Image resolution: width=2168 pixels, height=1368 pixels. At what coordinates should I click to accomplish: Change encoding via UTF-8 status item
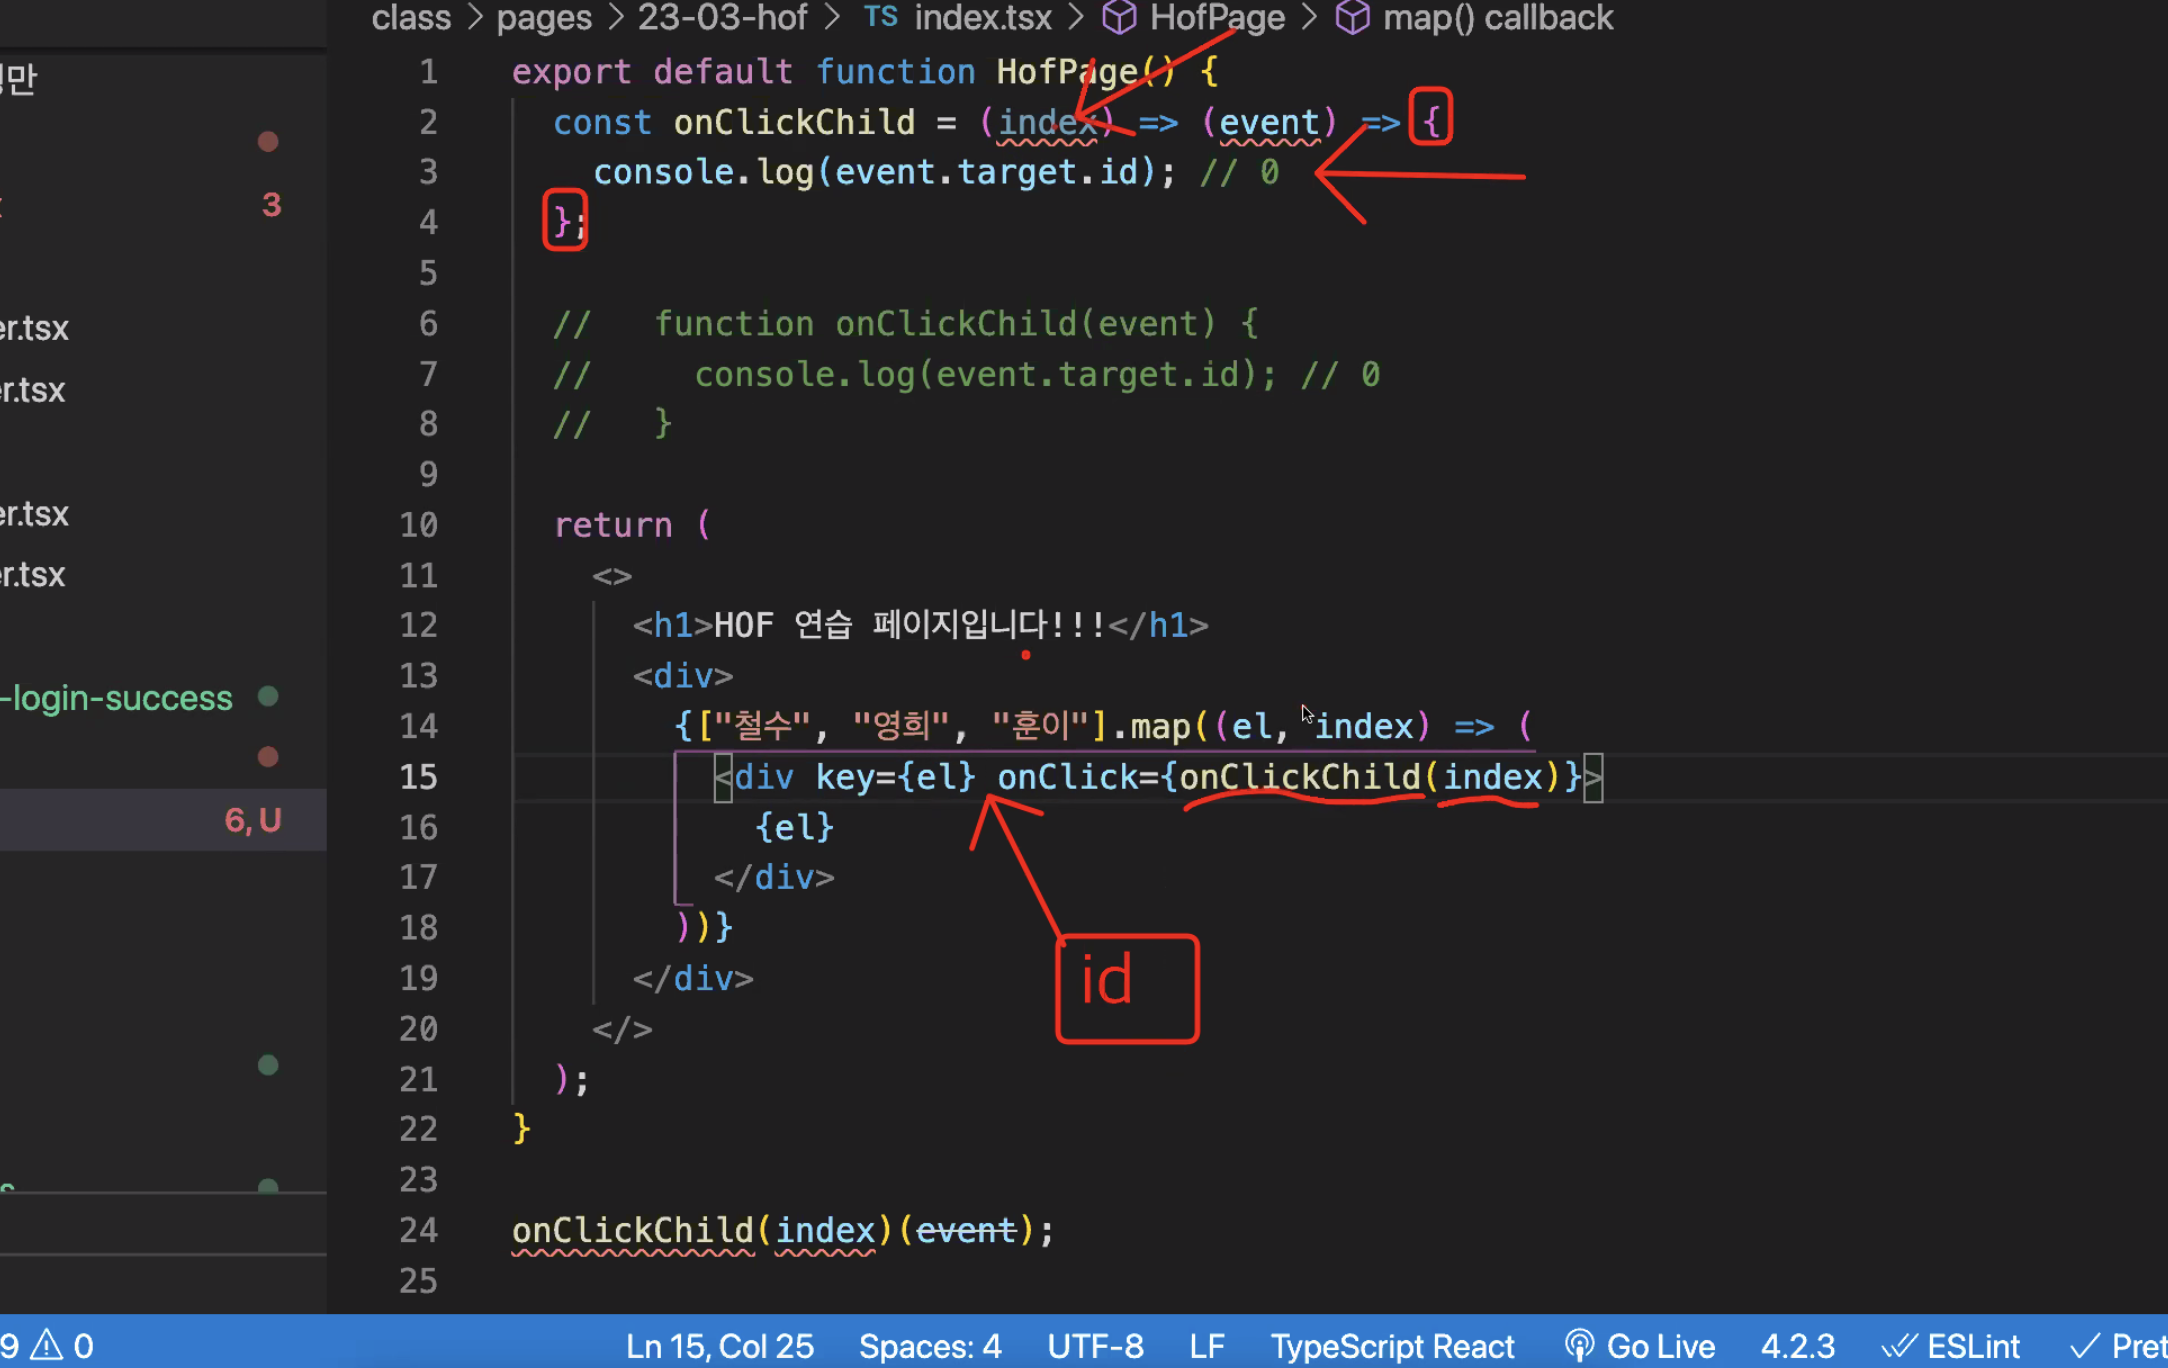(x=1095, y=1346)
